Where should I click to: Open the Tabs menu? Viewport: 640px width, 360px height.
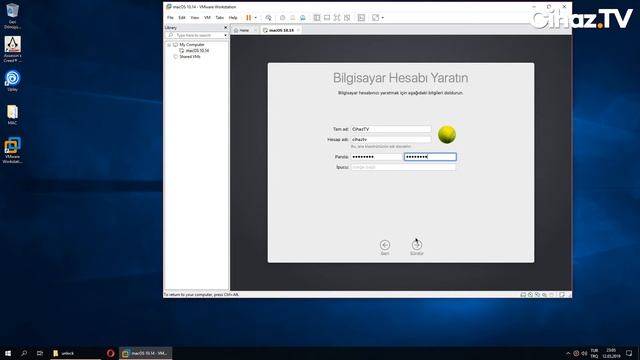tap(220, 18)
